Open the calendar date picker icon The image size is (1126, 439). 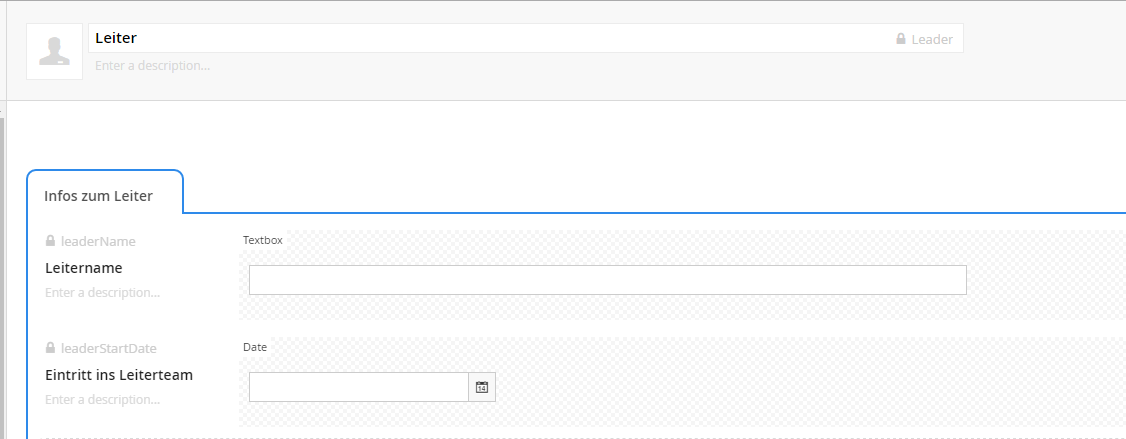pyautogui.click(x=482, y=387)
